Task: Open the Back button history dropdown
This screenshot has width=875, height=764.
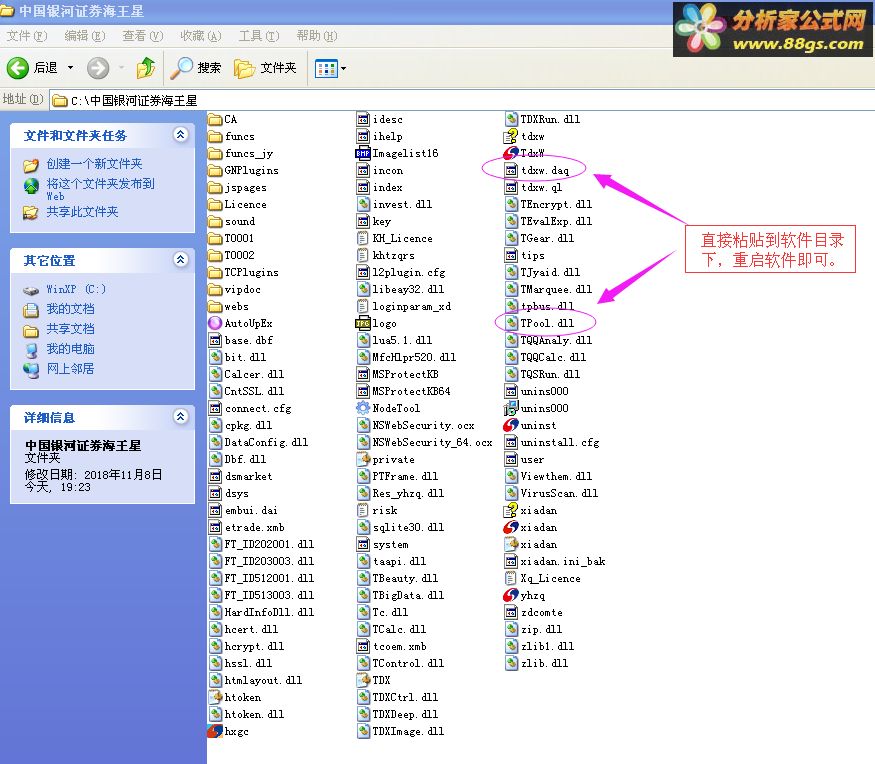Action: point(70,68)
